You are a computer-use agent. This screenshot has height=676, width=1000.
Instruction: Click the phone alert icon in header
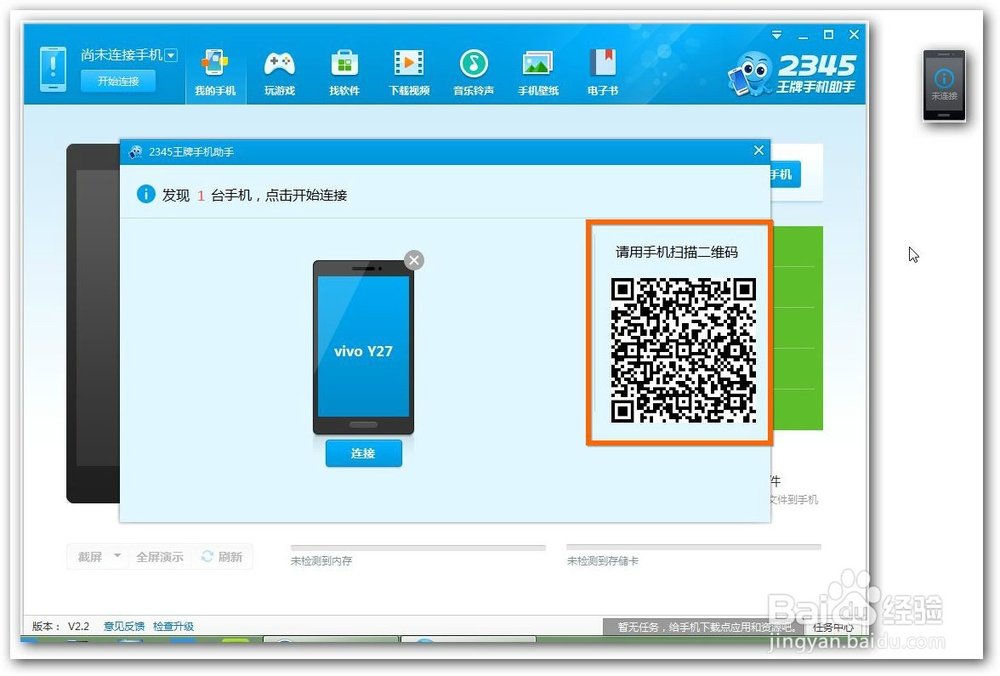[x=53, y=69]
